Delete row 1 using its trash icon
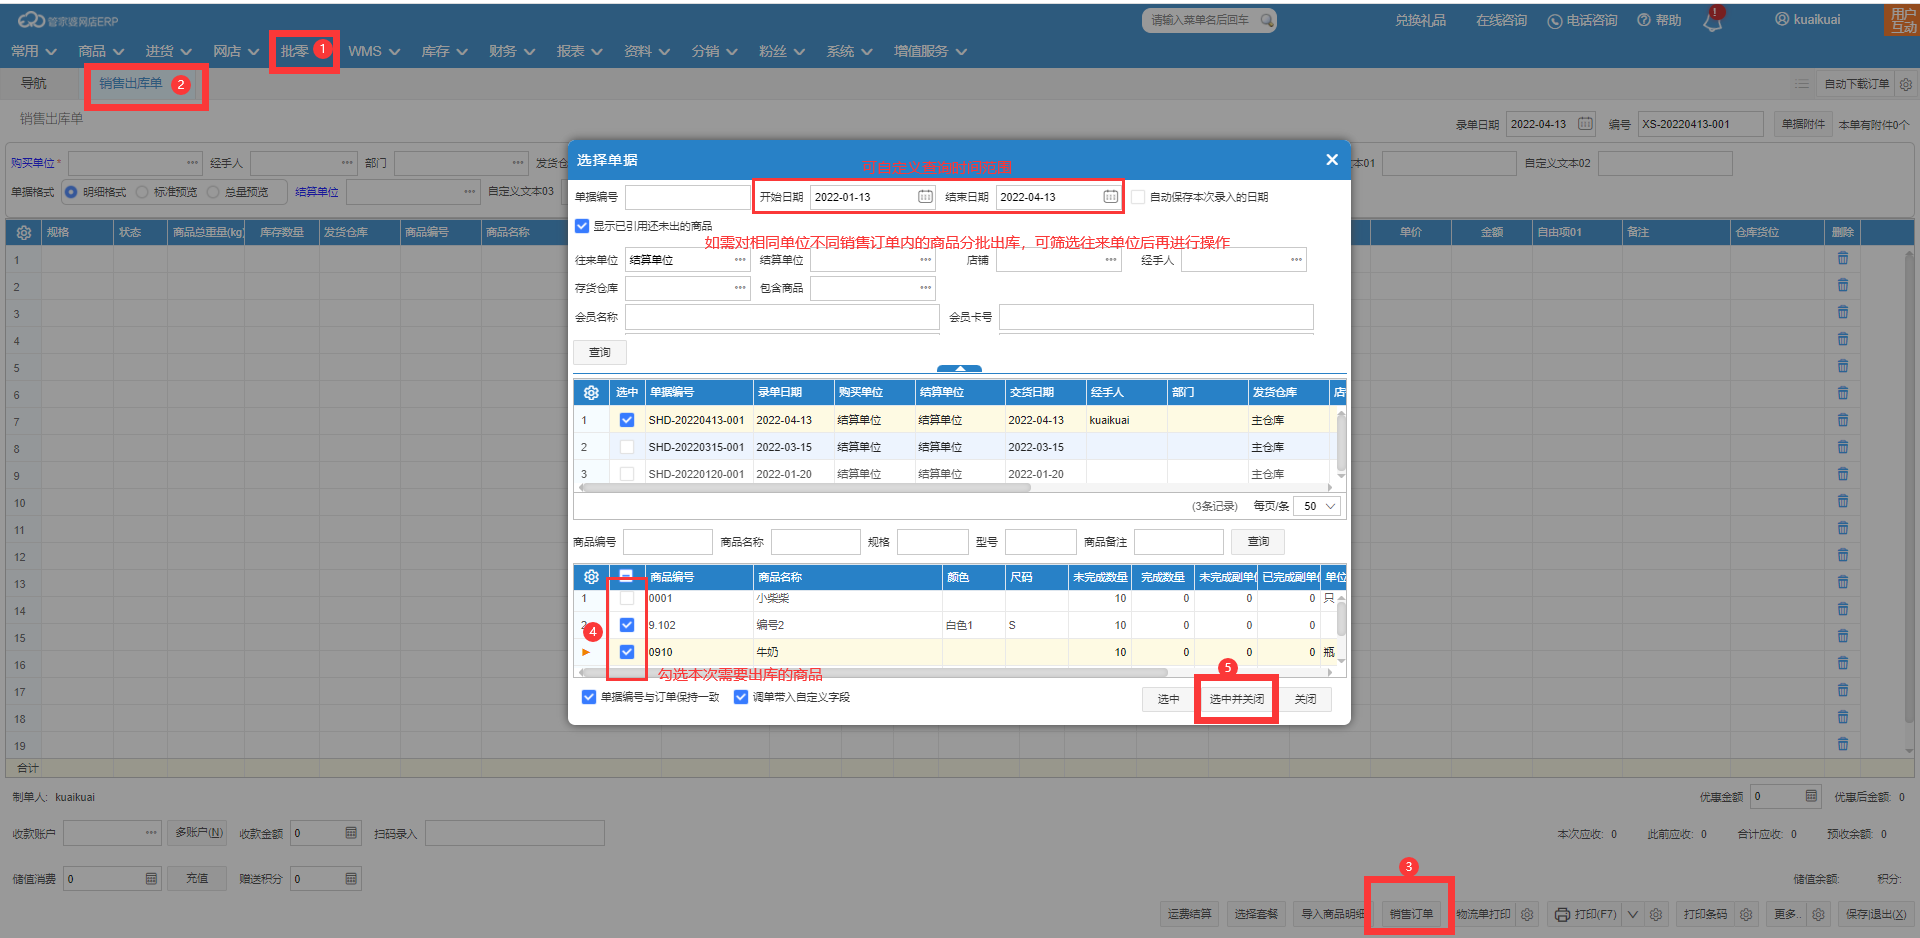This screenshot has width=1920, height=938. 1842,259
